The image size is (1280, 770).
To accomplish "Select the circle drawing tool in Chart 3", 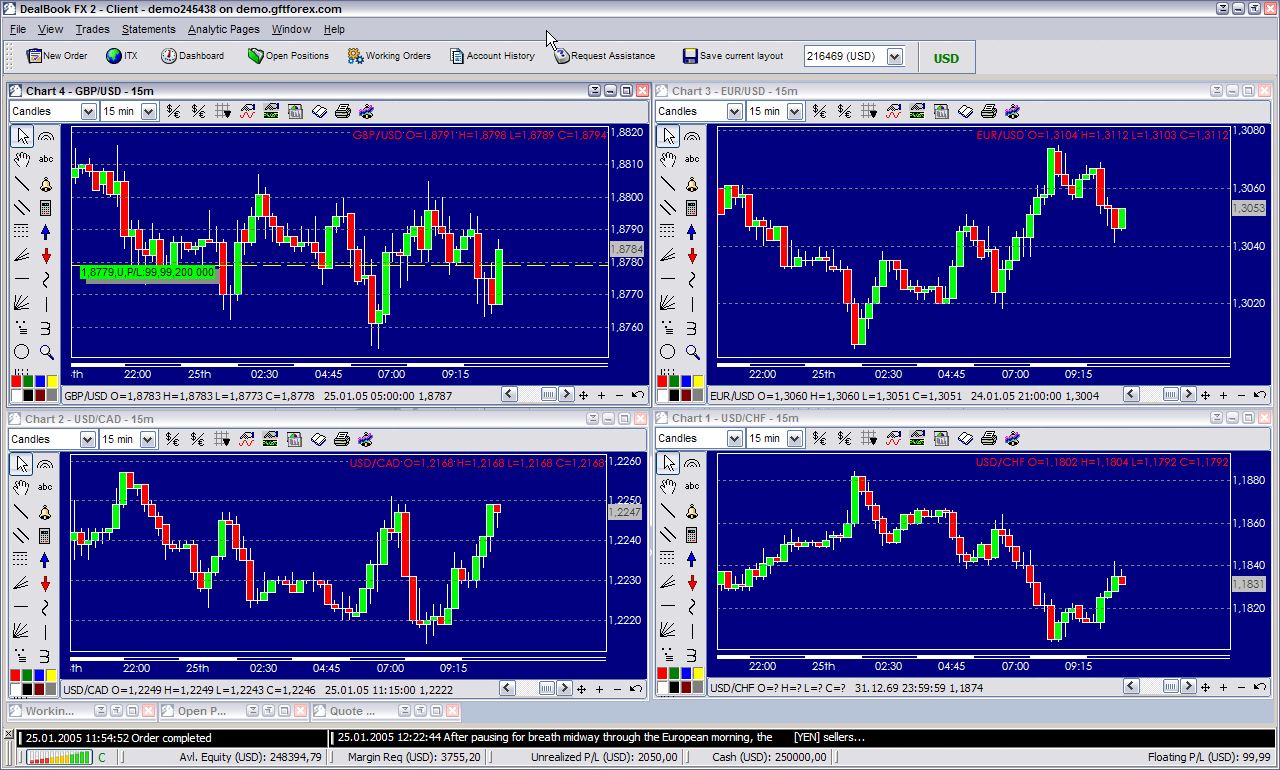I will [668, 352].
